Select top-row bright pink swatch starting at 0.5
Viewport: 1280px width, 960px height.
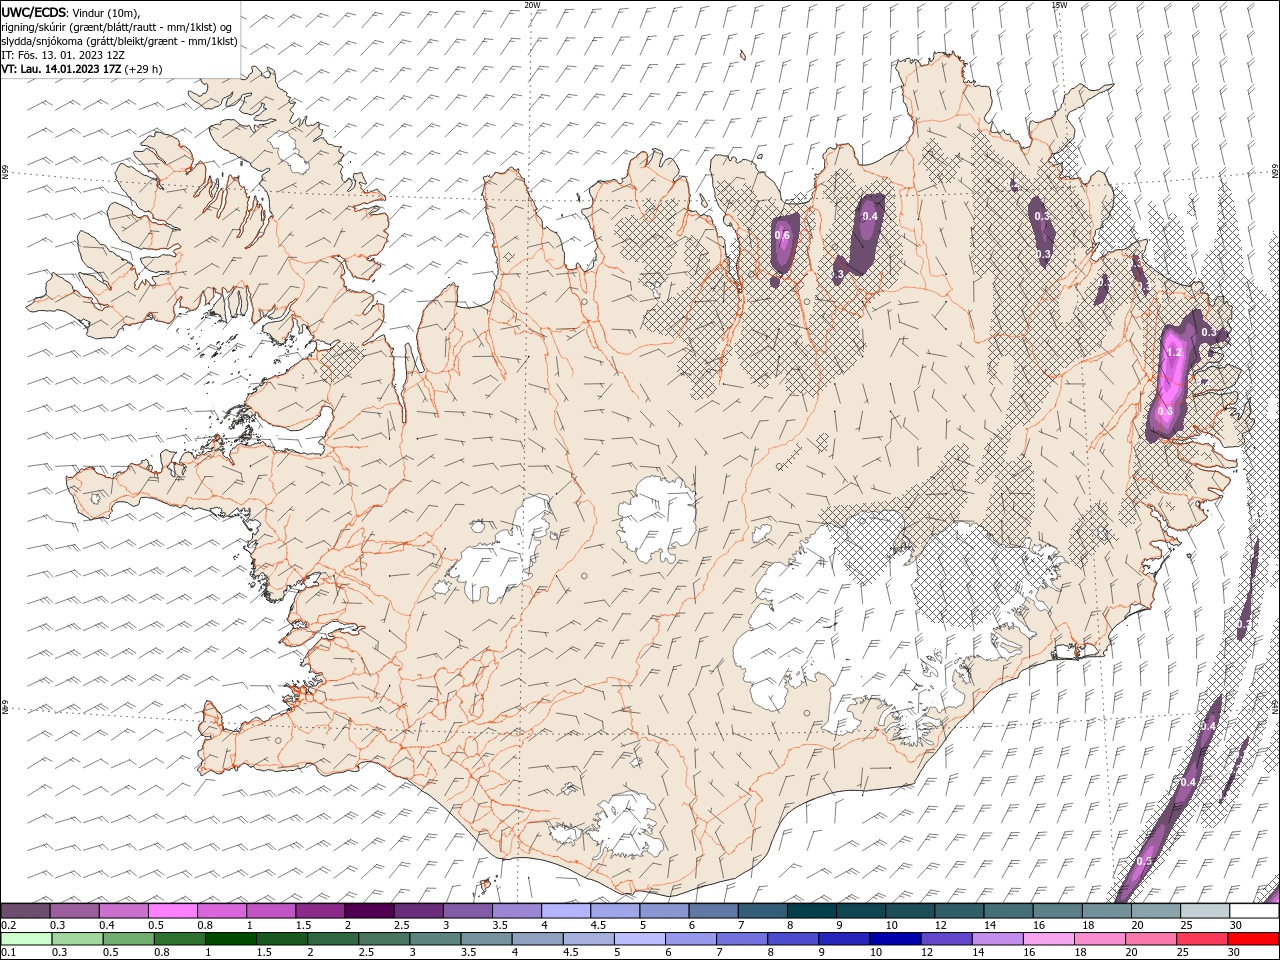[172, 911]
